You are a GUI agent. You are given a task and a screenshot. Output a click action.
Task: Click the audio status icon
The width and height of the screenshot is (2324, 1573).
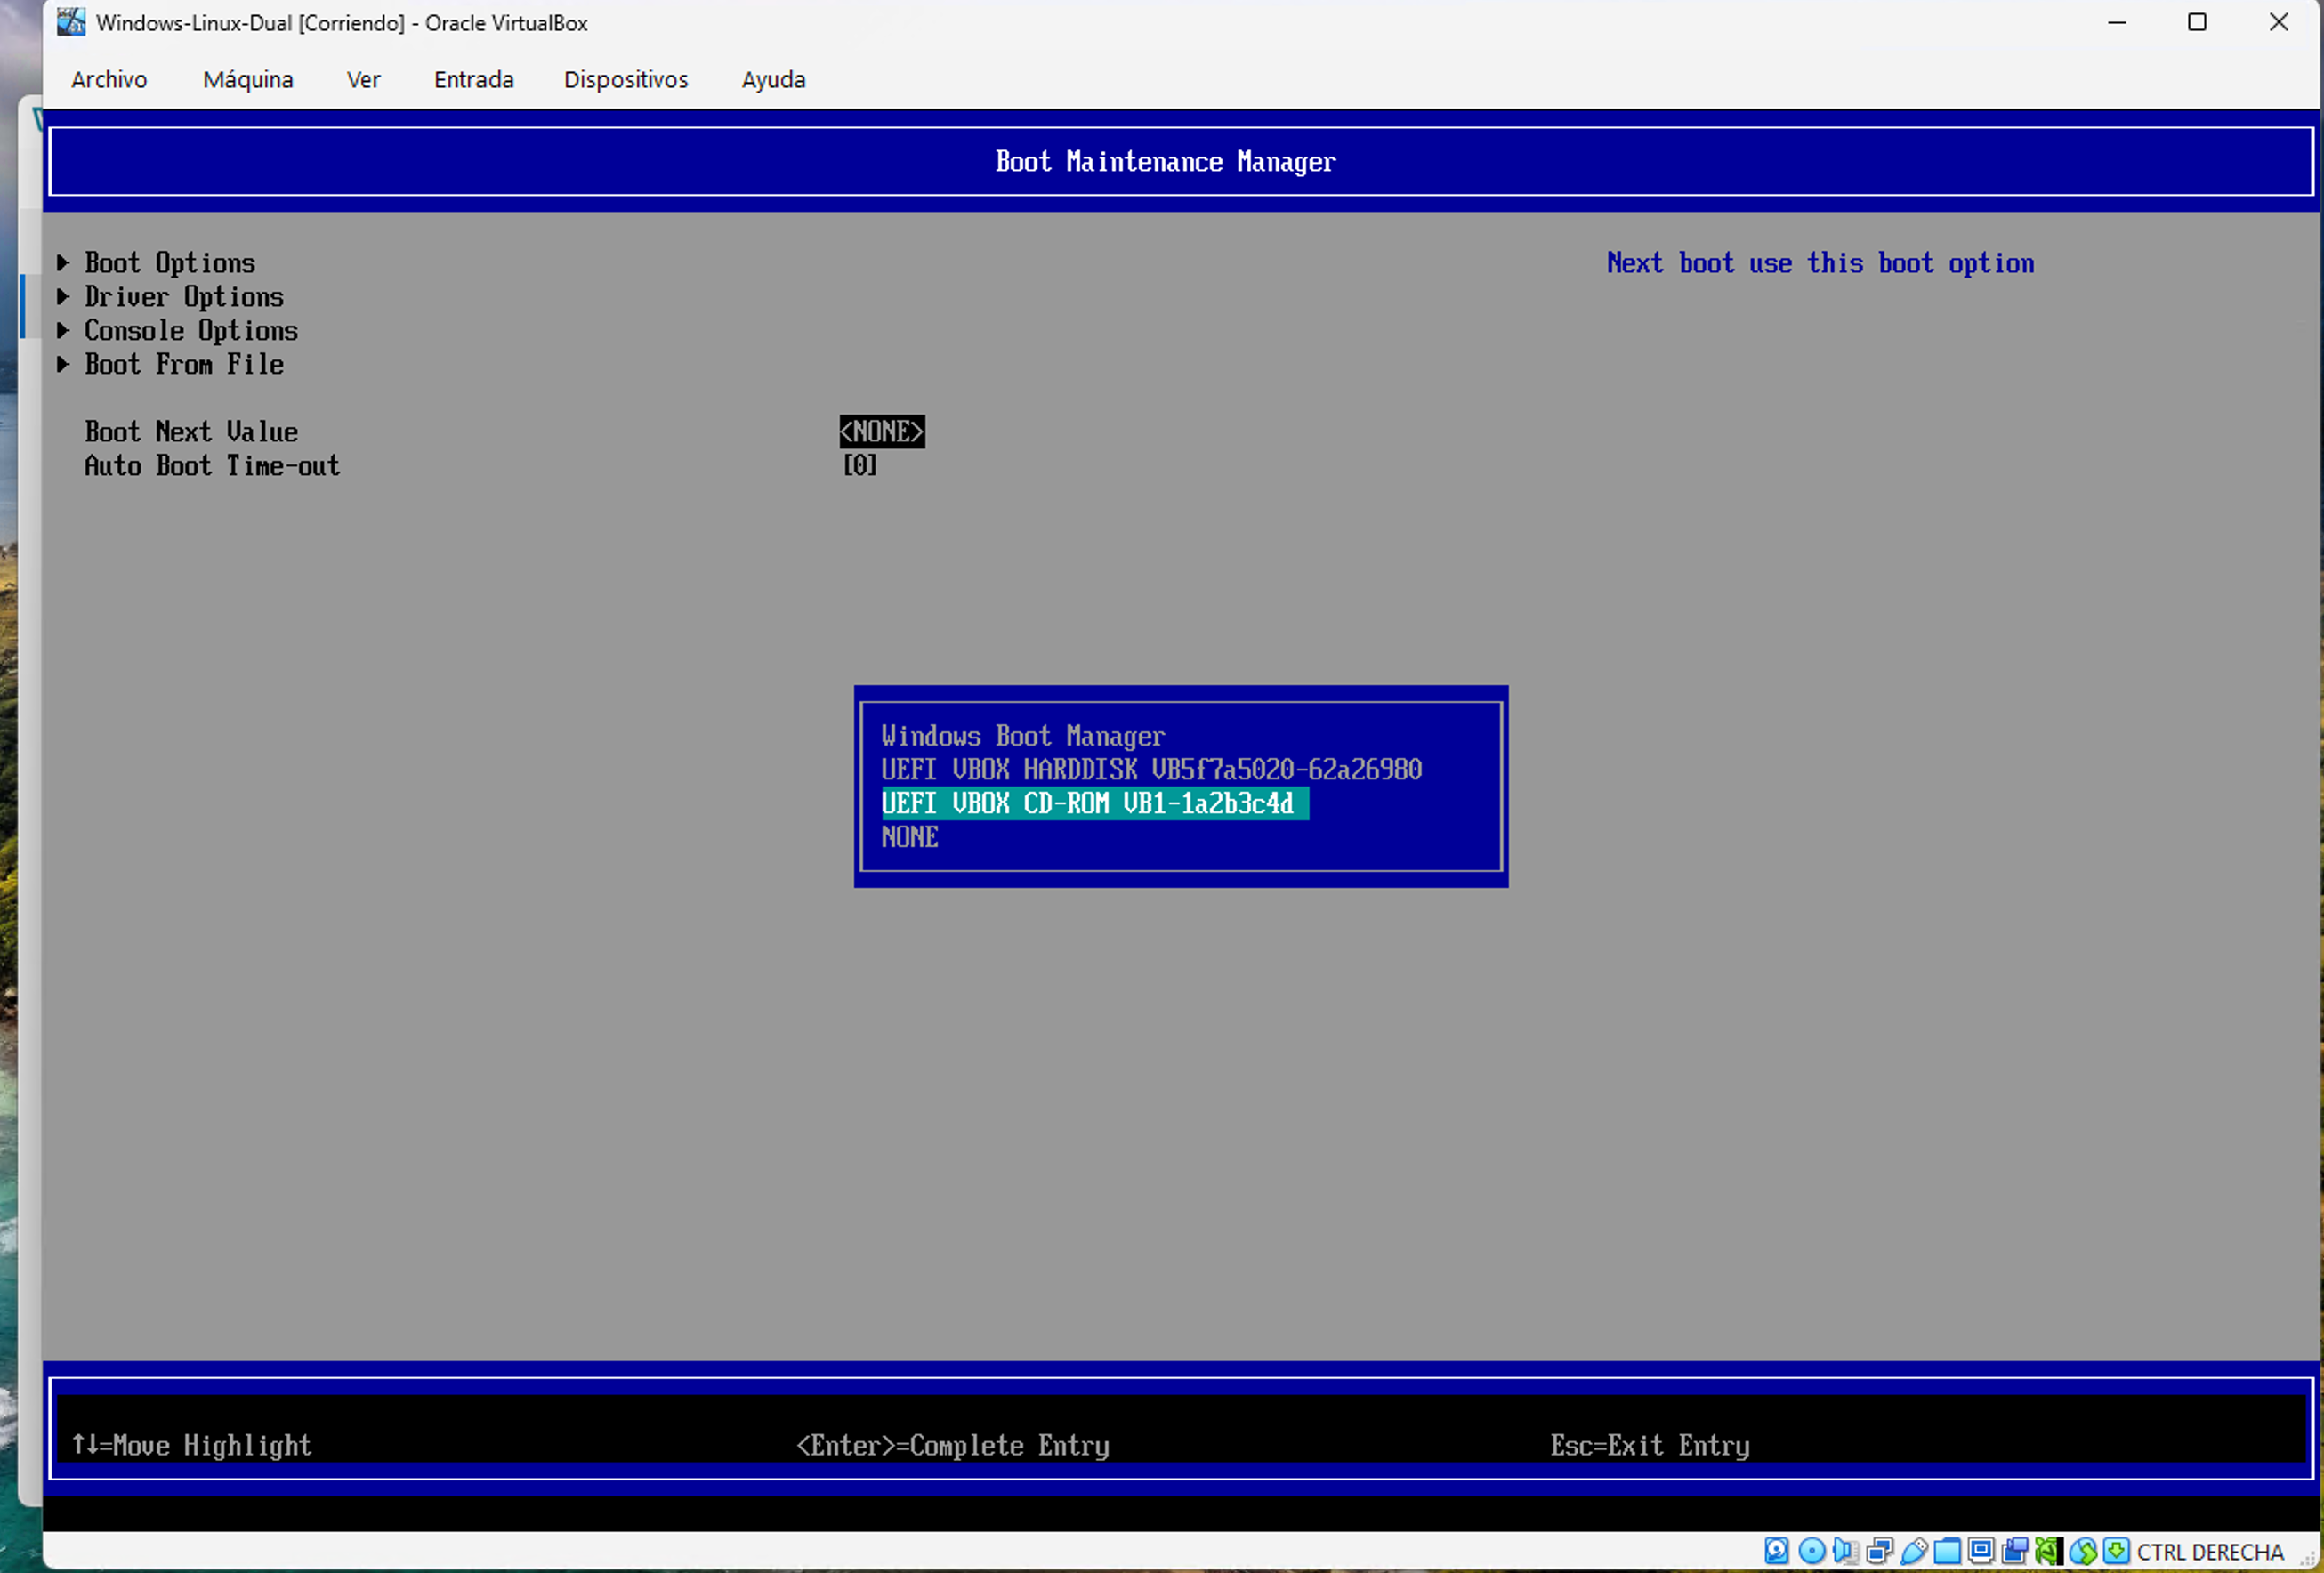coord(1846,1551)
